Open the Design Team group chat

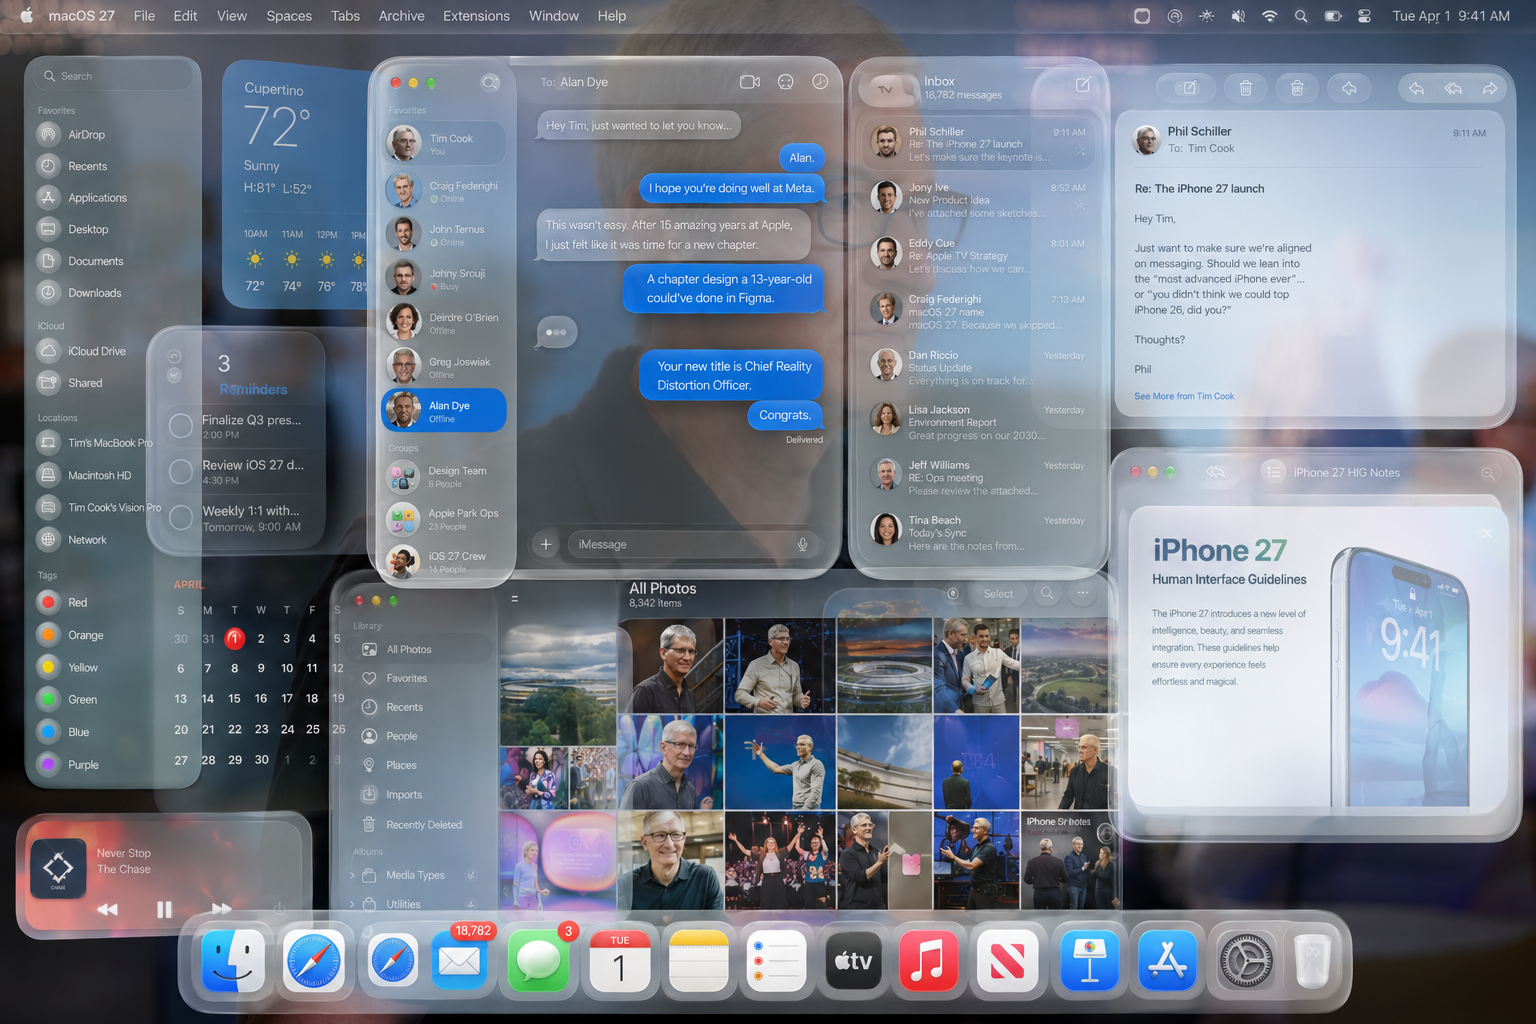(x=444, y=477)
